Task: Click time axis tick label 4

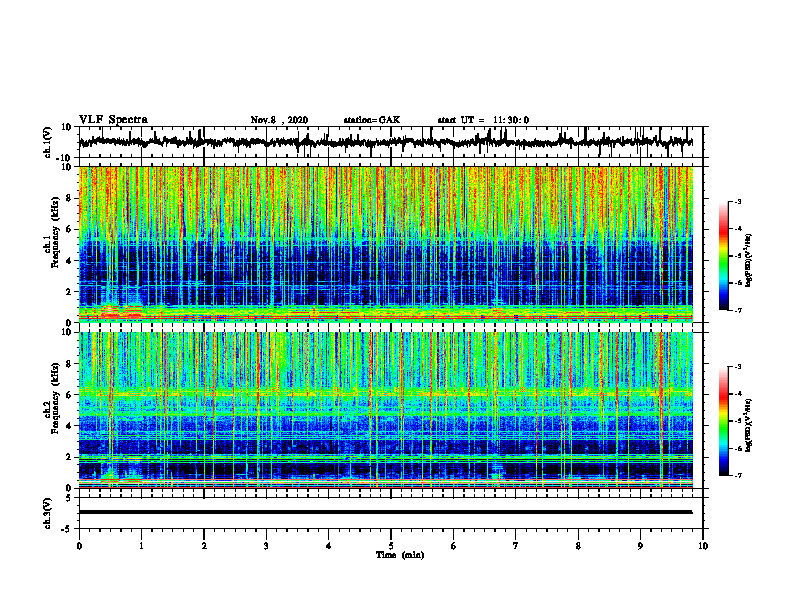Action: pos(329,546)
